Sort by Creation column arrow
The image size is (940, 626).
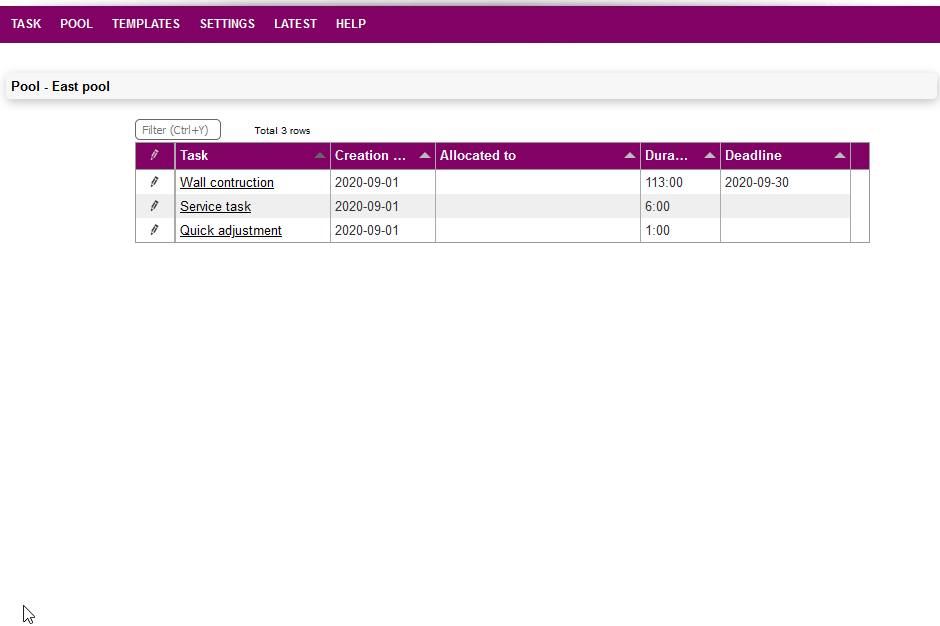point(424,156)
